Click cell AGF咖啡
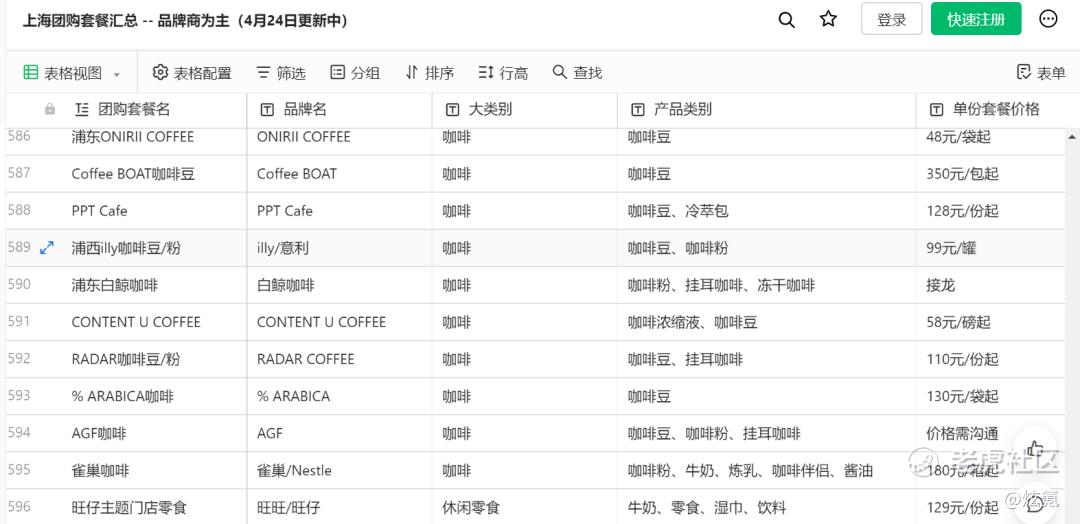The width and height of the screenshot is (1080, 524). [99, 434]
